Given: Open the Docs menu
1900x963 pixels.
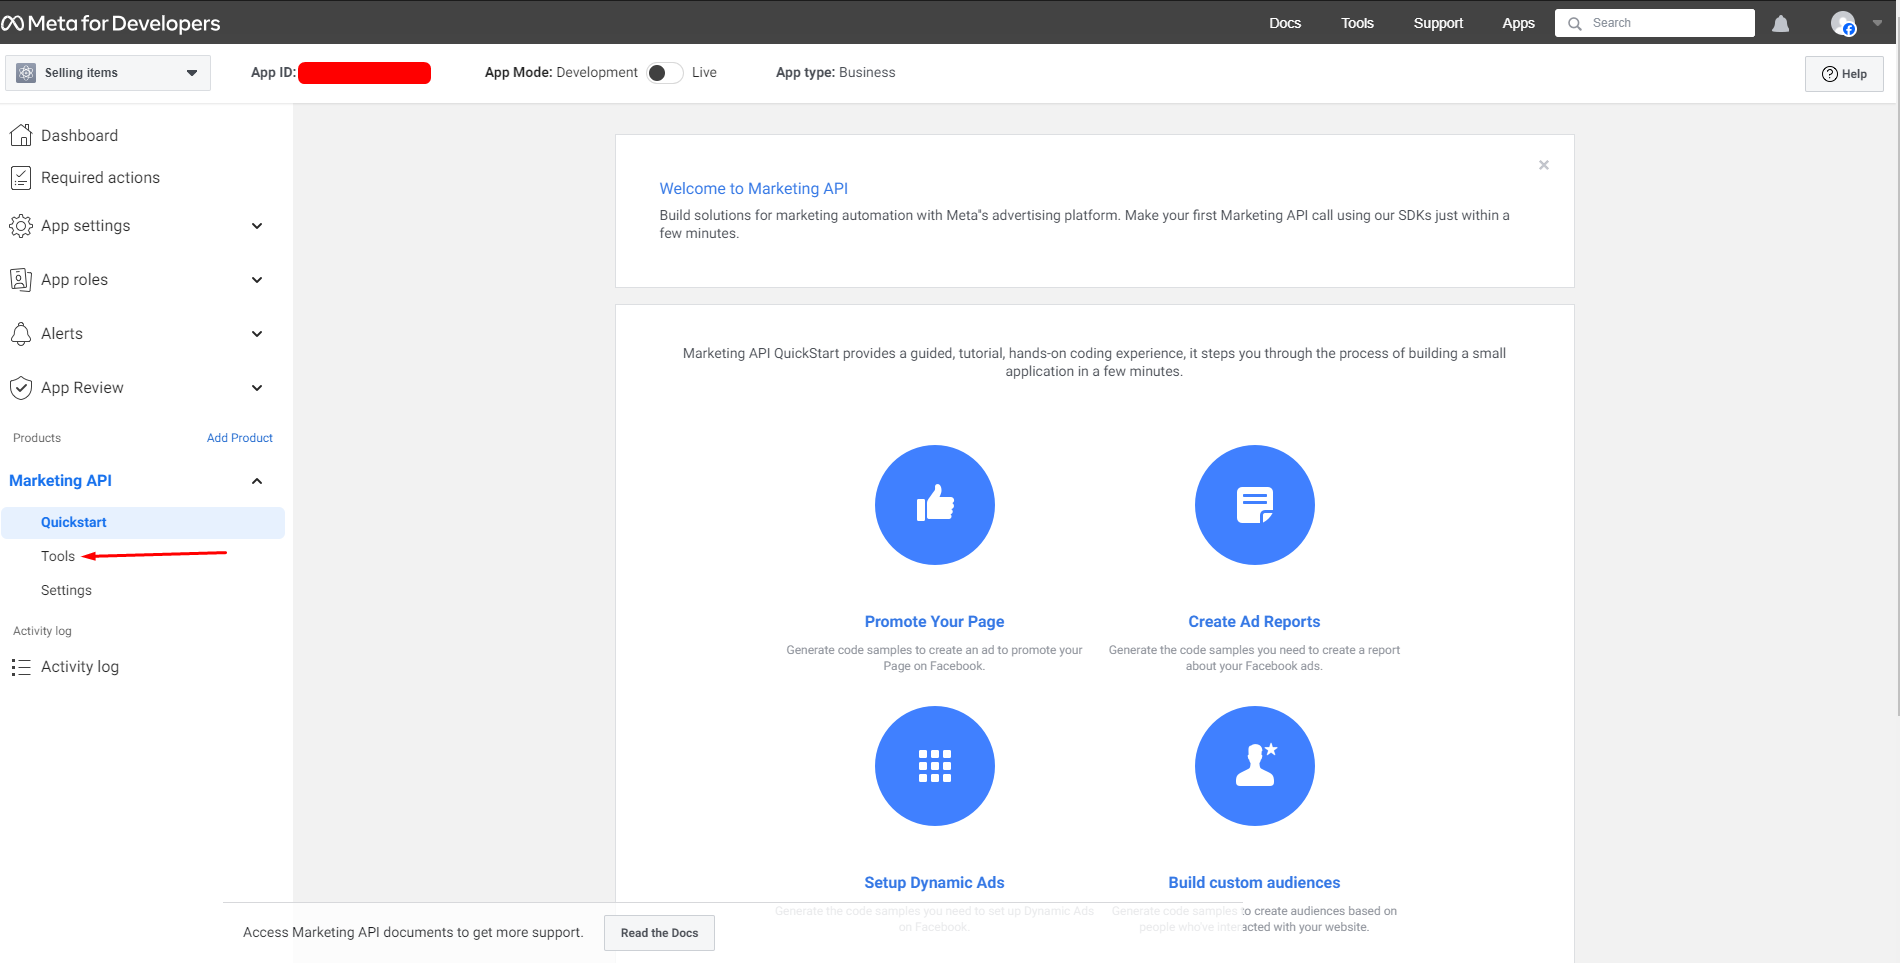Looking at the screenshot, I should click(x=1285, y=23).
